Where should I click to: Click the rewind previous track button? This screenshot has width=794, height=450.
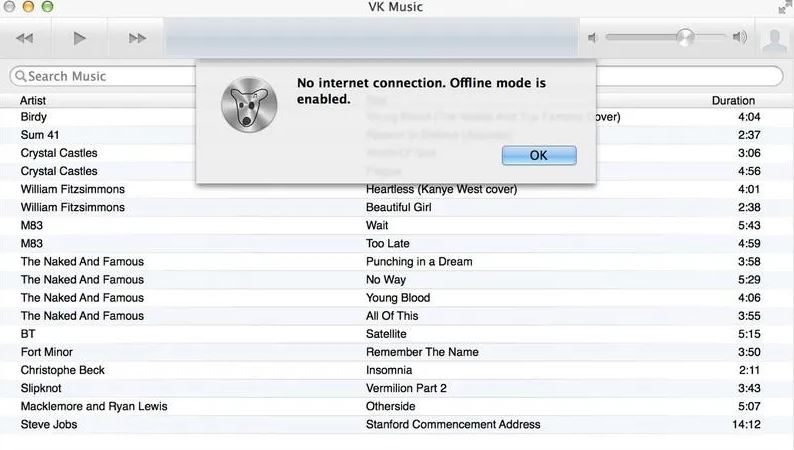(x=25, y=38)
